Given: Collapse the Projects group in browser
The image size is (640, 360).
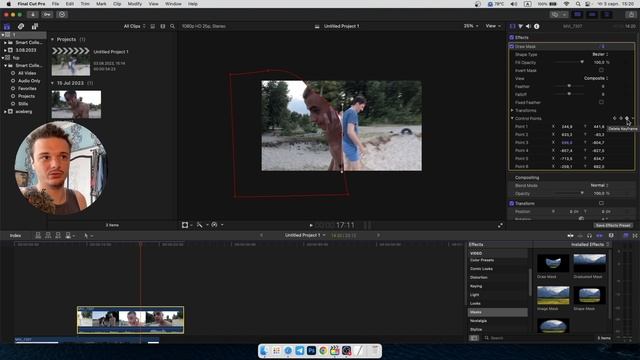Looking at the screenshot, I should (52, 40).
